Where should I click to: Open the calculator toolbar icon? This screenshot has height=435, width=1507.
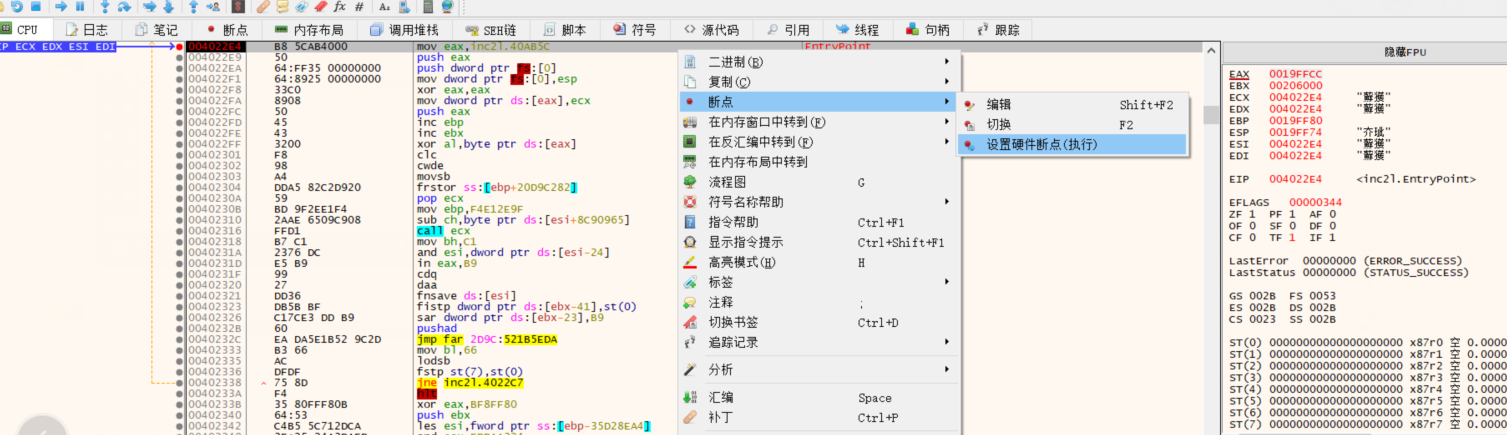click(430, 6)
